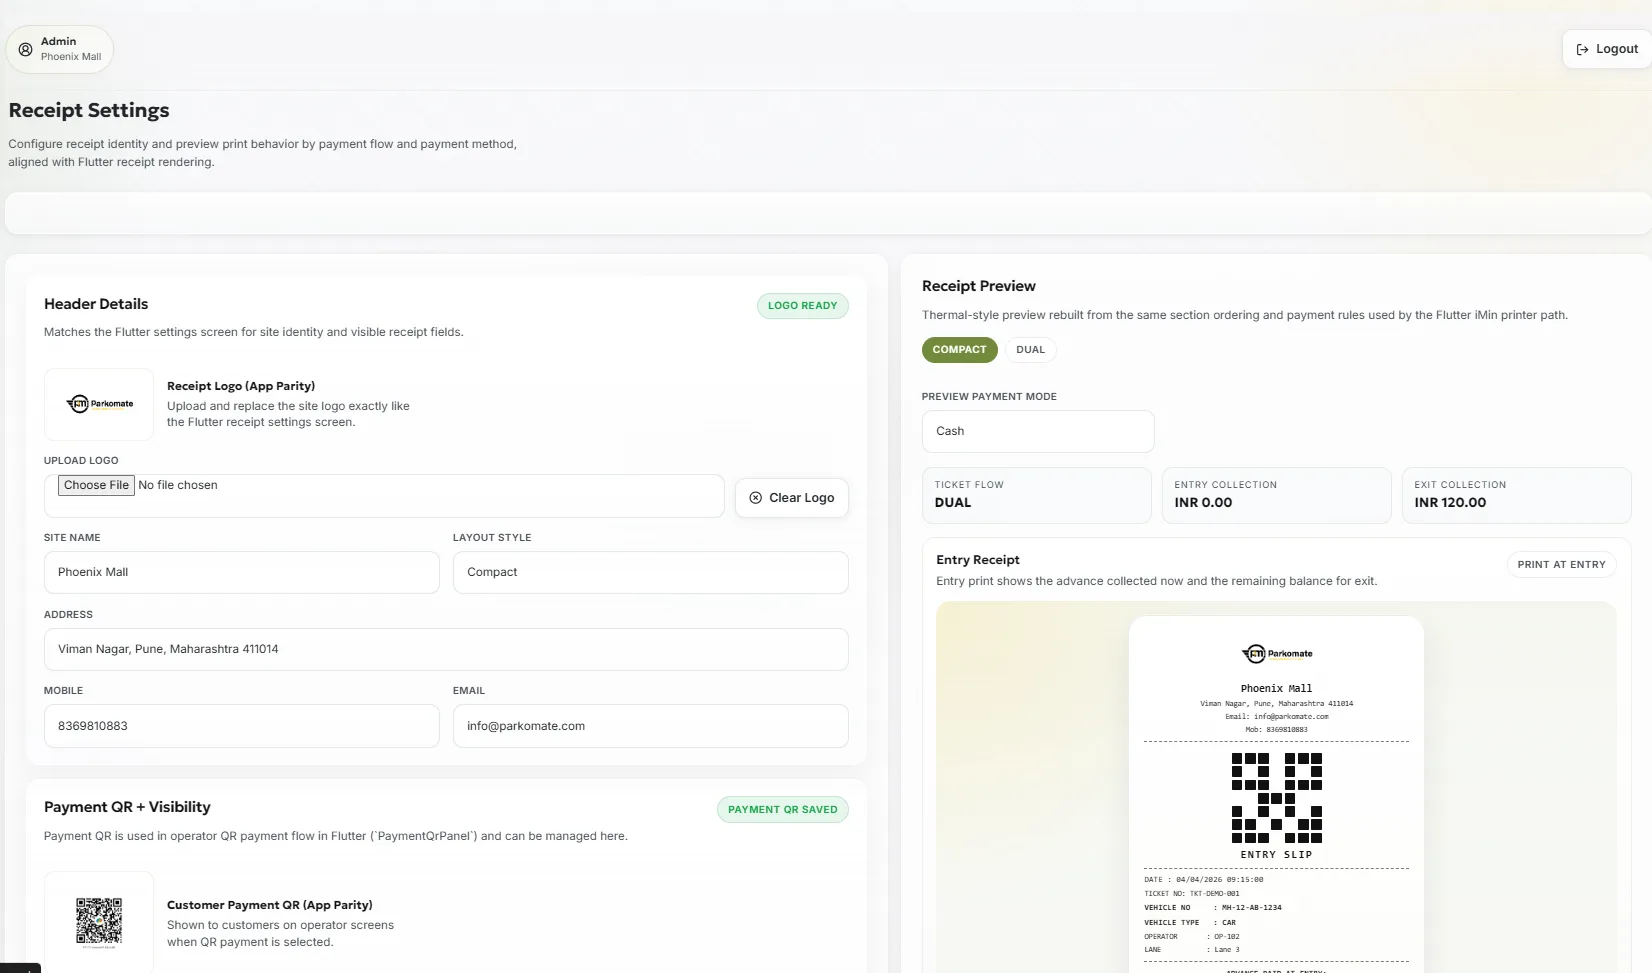
Task: Click the UPLOAD LOGO field label
Action: 81,461
